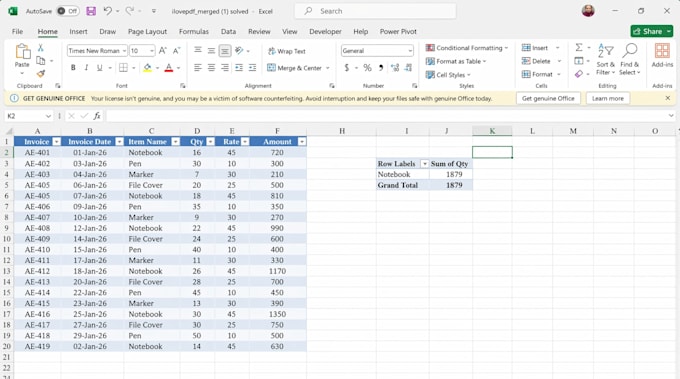Center text horizontally icon
680x379 pixels.
coord(211,68)
